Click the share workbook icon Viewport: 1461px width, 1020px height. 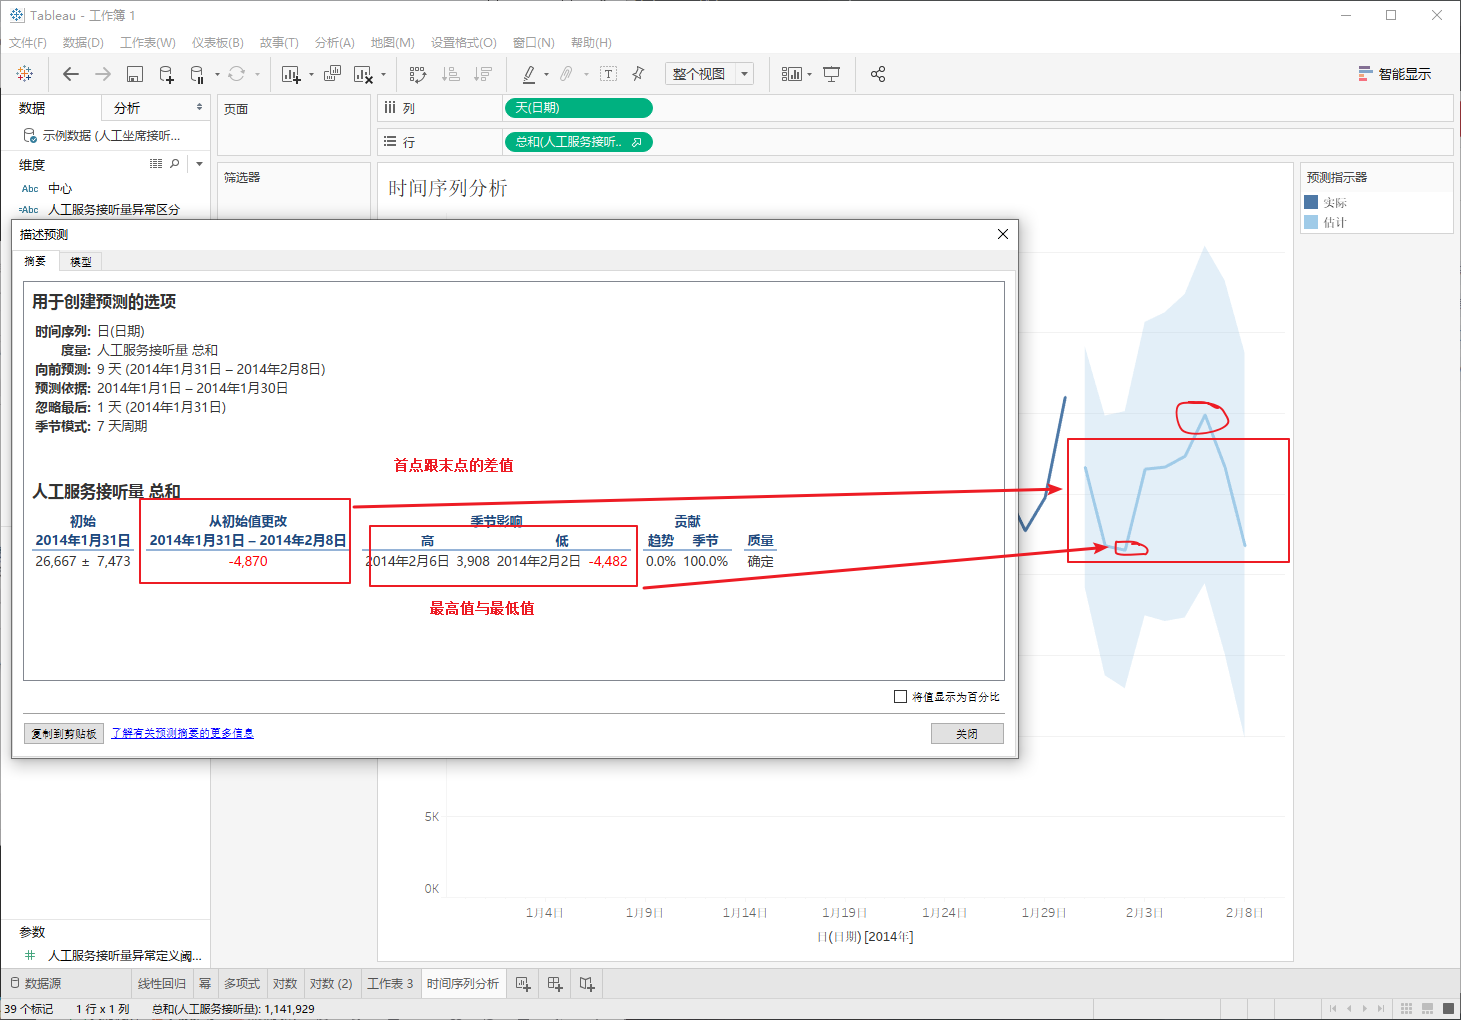pos(878,74)
